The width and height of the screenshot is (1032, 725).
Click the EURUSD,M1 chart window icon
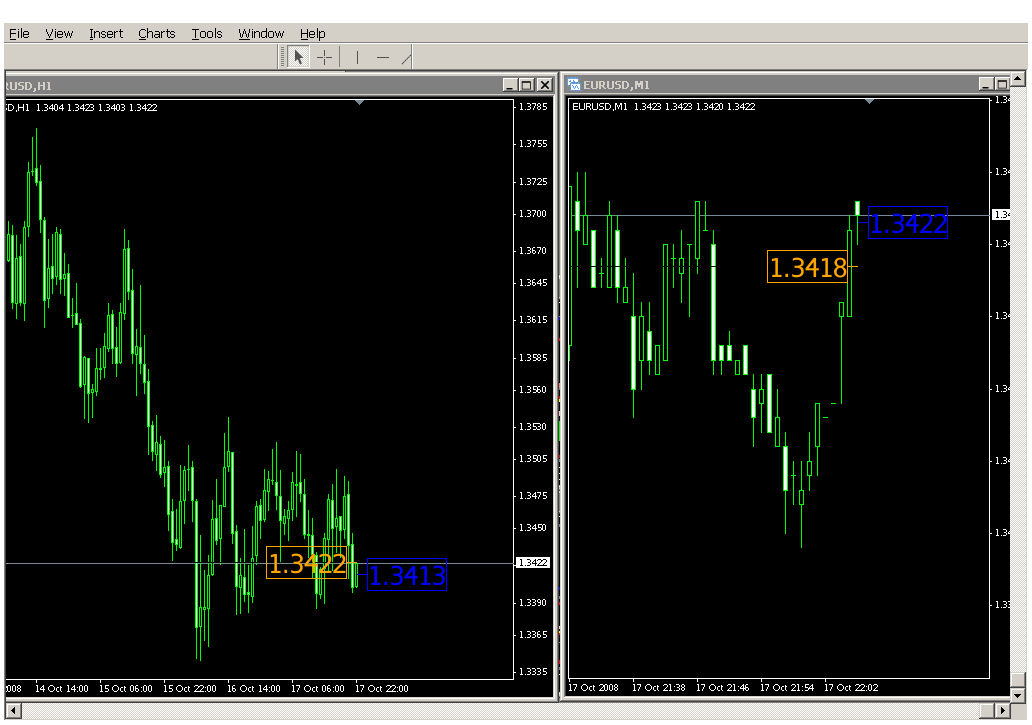point(574,85)
